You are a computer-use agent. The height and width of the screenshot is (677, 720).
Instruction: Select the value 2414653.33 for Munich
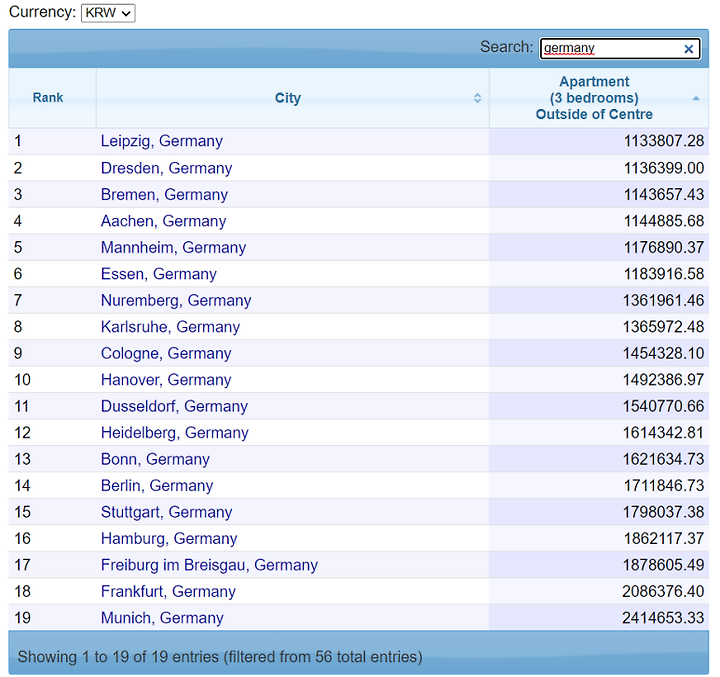[663, 618]
